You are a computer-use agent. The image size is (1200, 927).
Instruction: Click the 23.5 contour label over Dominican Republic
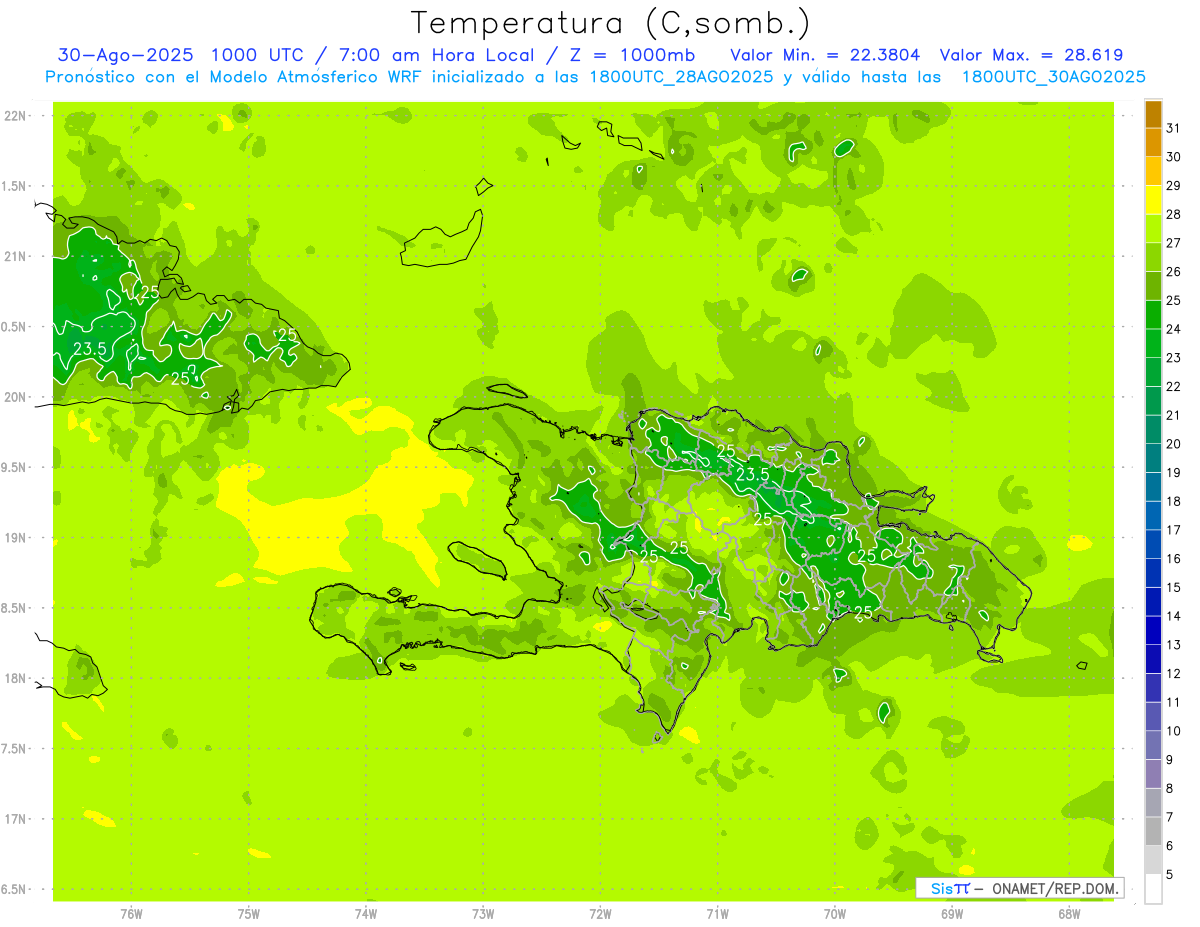click(x=752, y=474)
